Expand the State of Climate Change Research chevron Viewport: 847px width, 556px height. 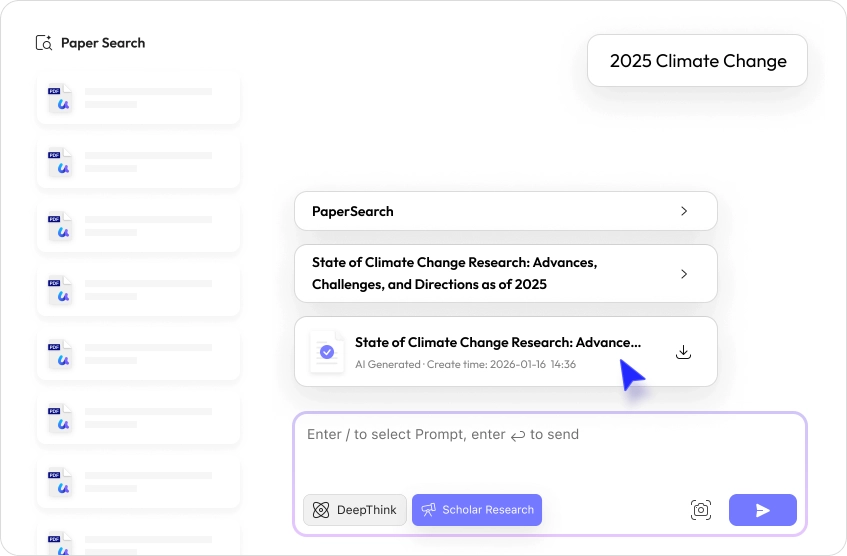(x=684, y=273)
